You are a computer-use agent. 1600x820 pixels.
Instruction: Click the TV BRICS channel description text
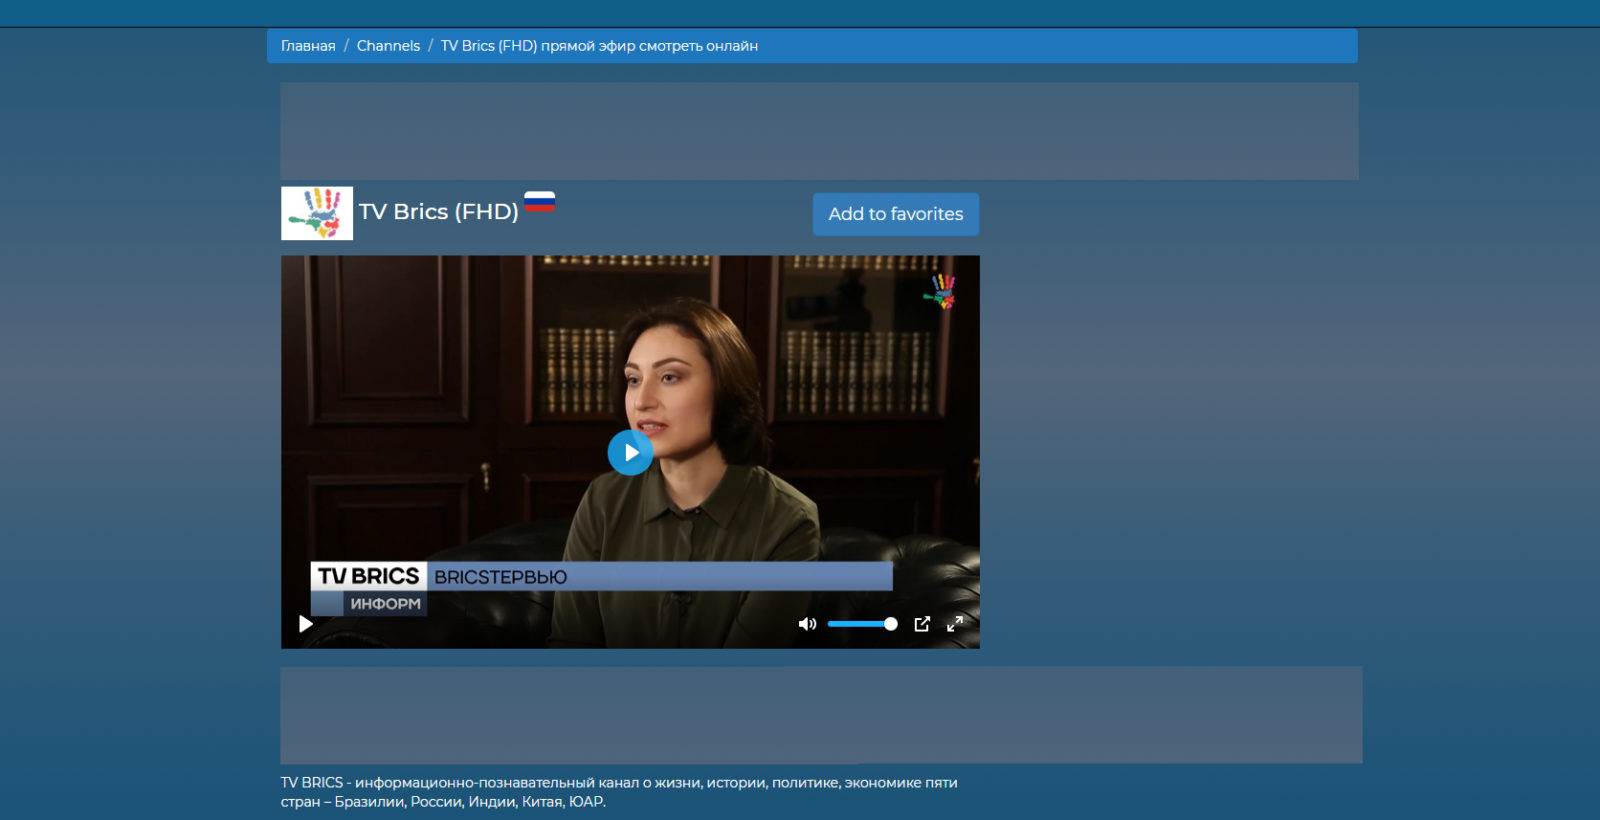(x=619, y=792)
